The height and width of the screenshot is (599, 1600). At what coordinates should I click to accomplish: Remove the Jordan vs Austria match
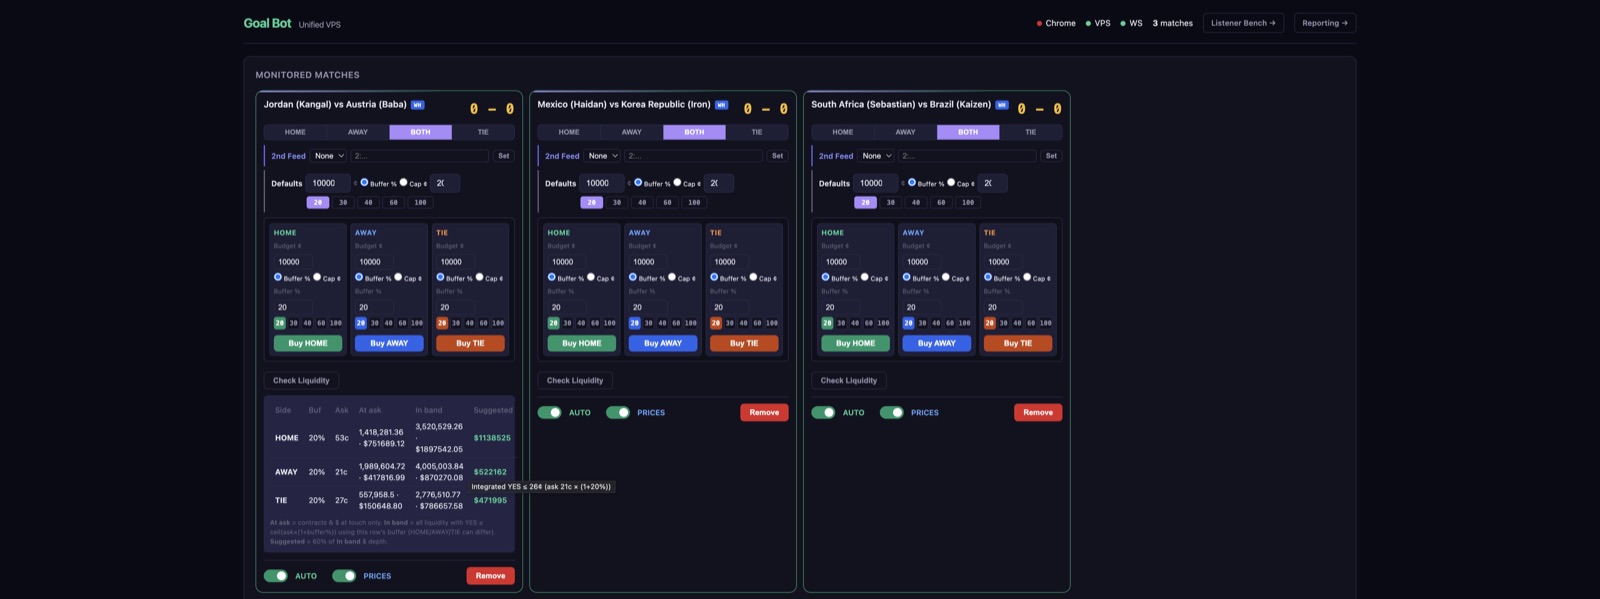pos(490,576)
